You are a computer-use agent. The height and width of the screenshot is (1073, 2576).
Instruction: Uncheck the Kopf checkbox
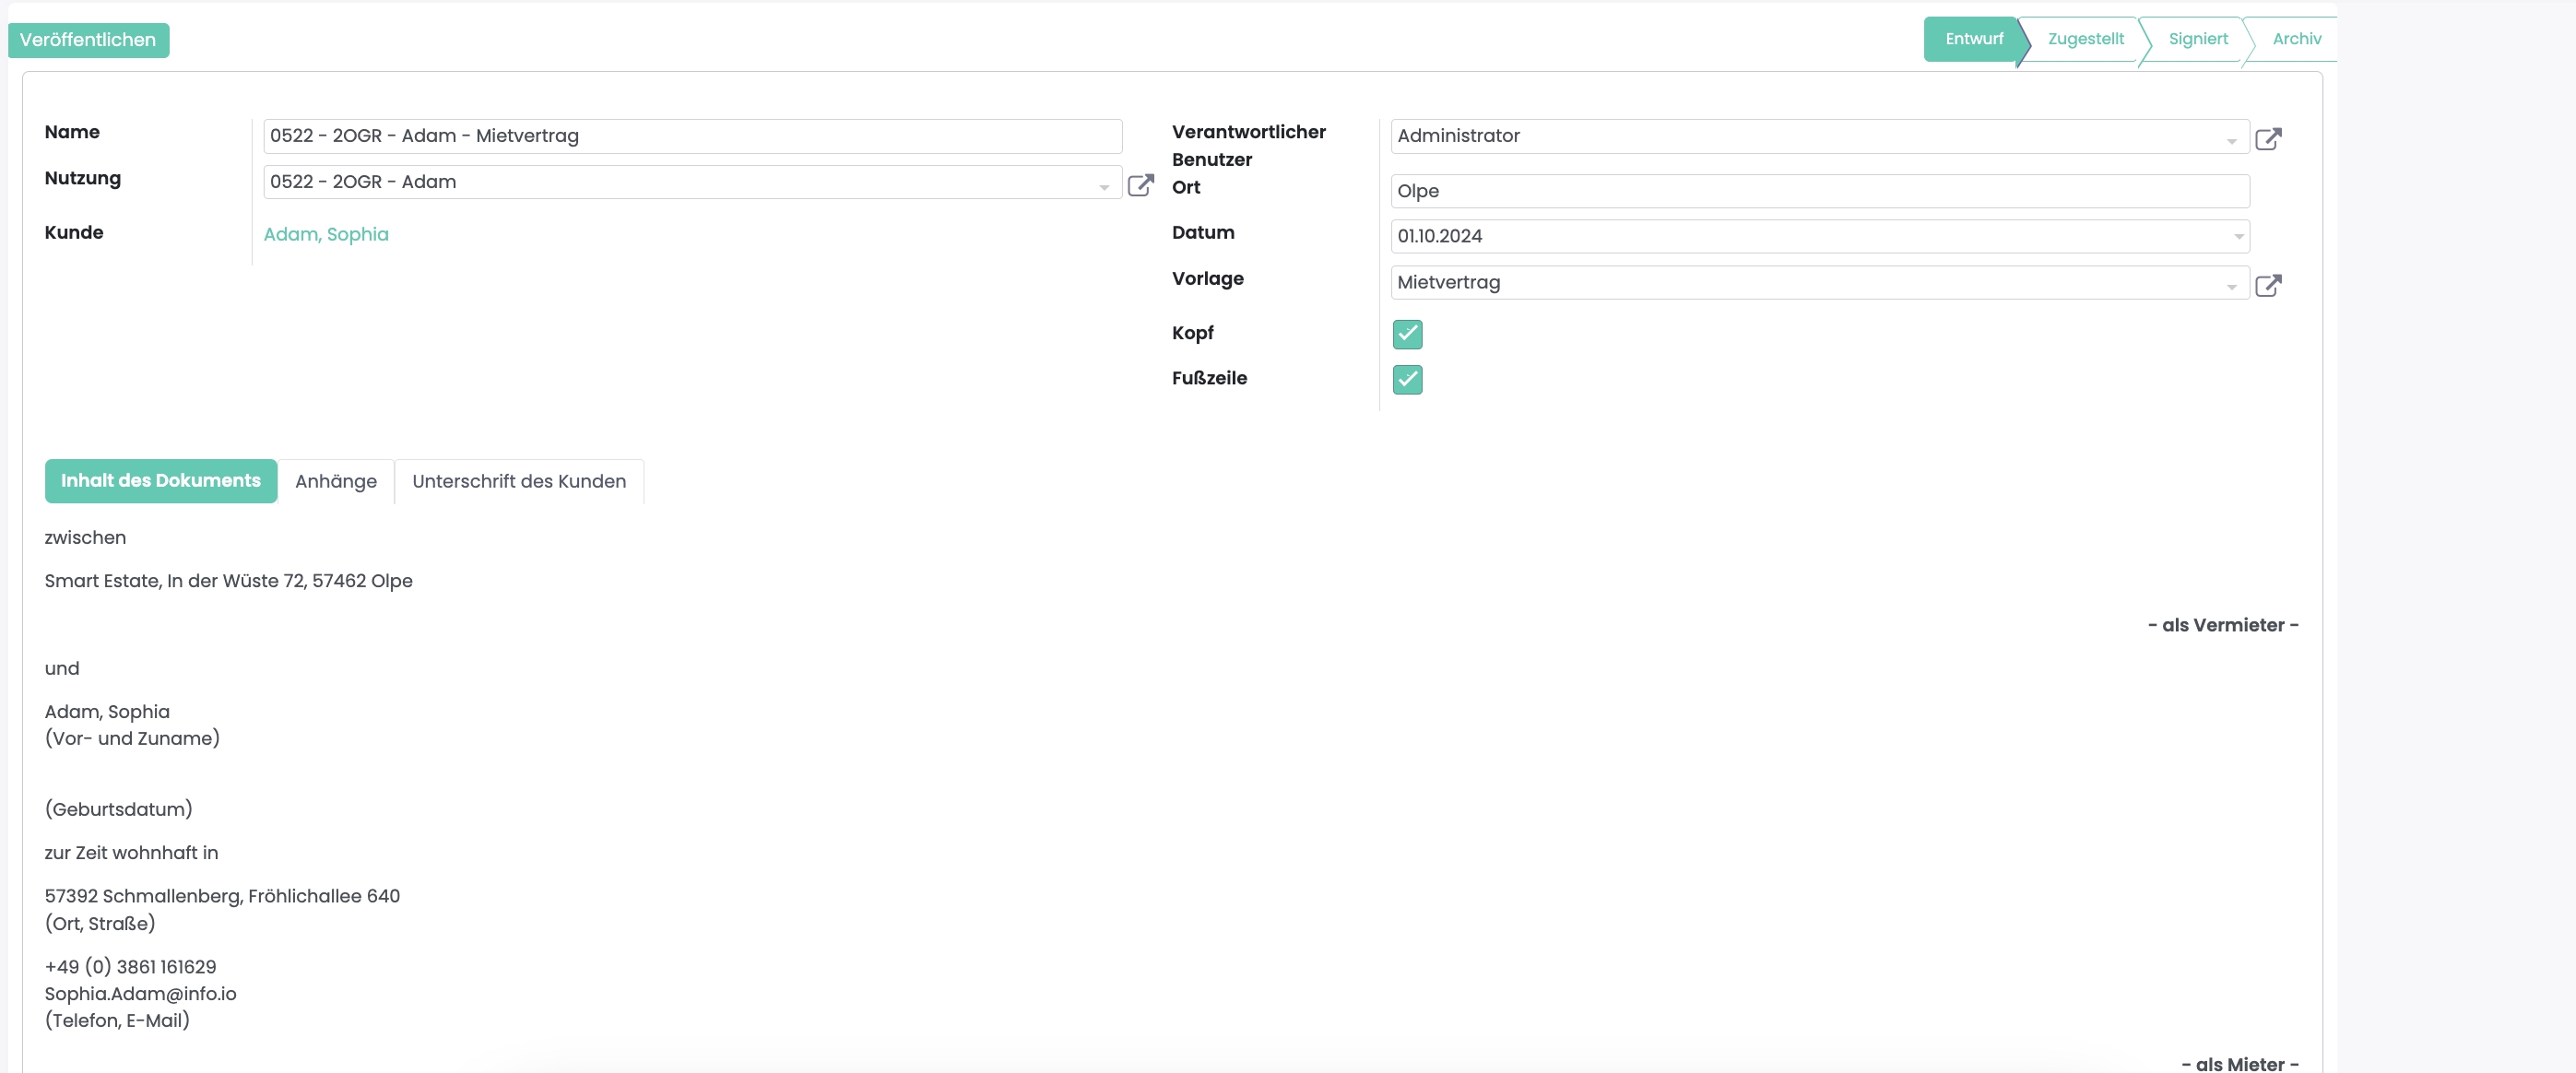pos(1406,333)
